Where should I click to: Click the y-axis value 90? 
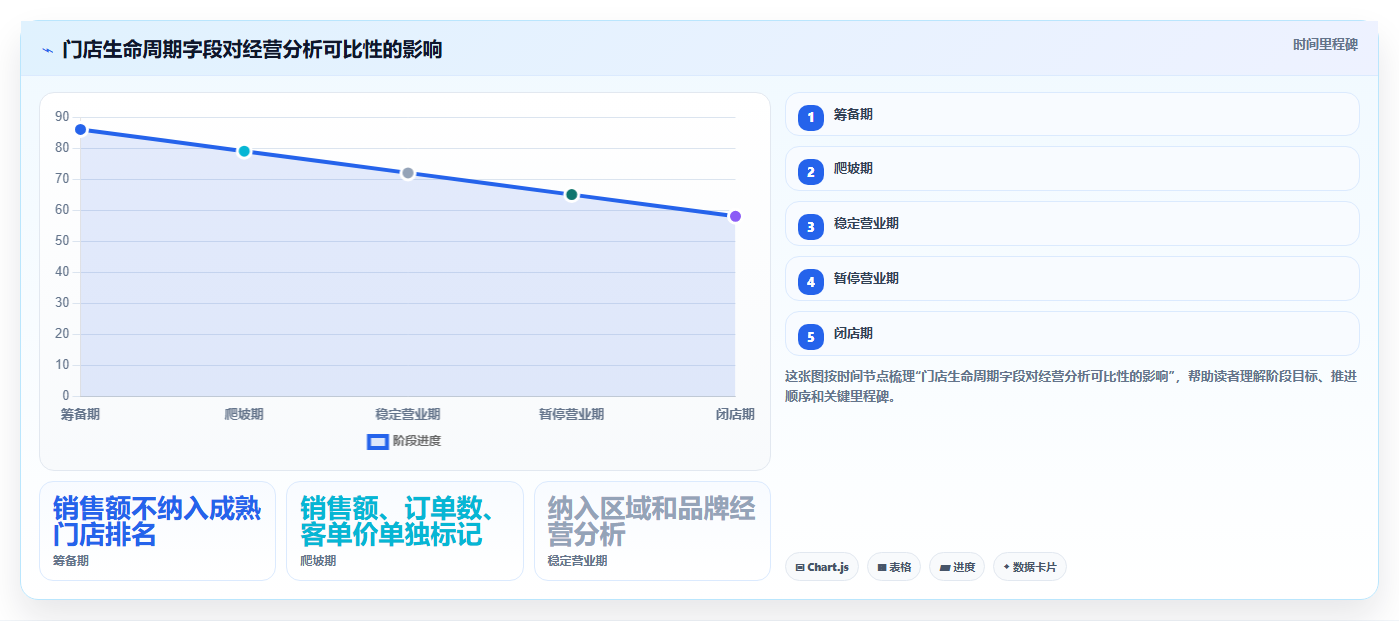point(62,117)
